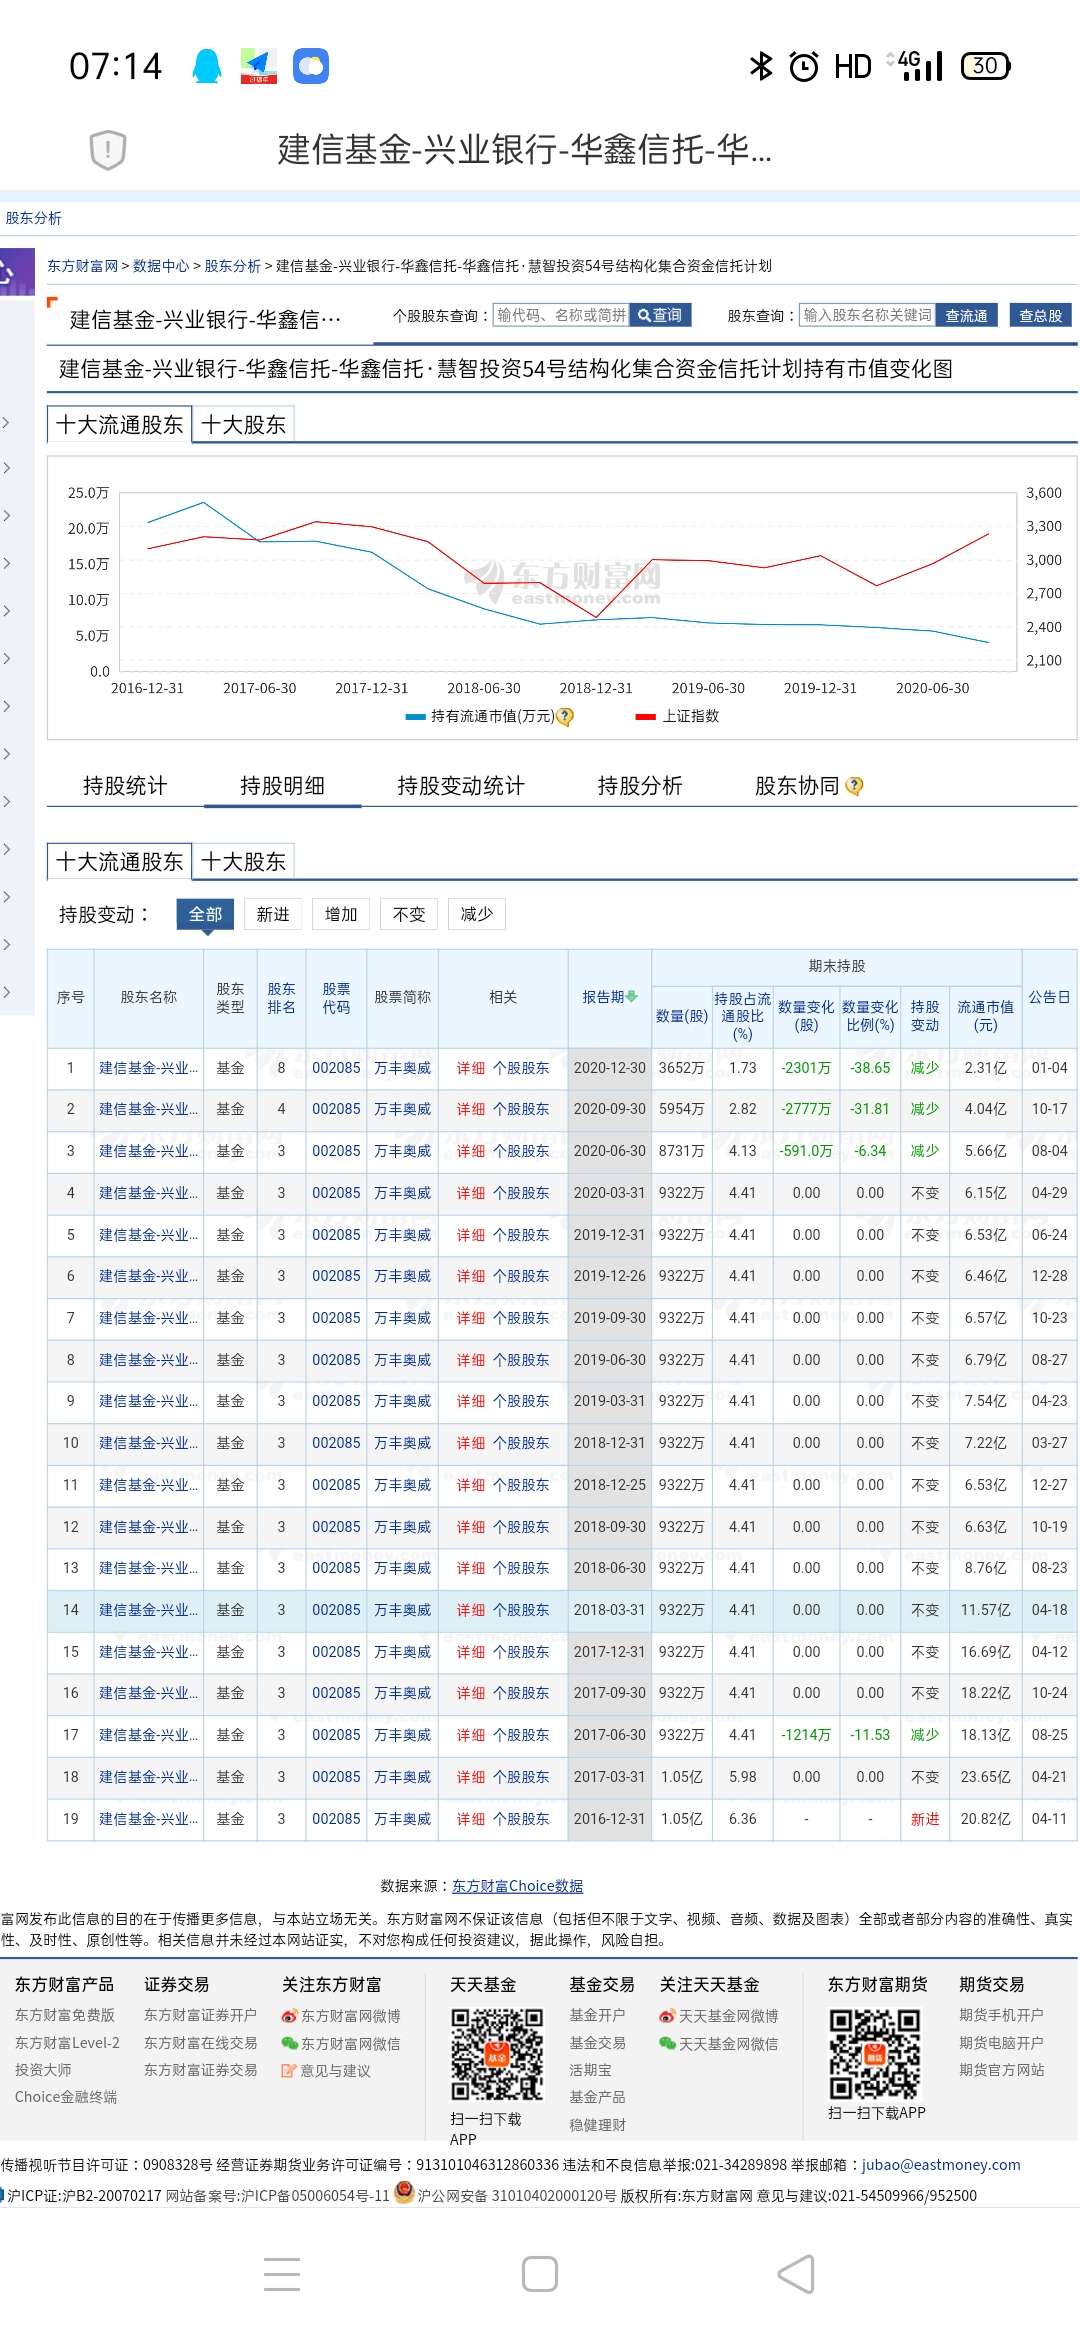Open 东方财富网 breadcrumb link
Screen dimensions: 1080x2340
(x=82, y=266)
